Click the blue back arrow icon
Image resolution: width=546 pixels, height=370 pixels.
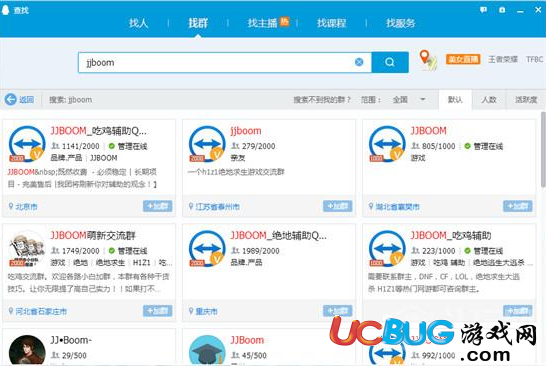pyautogui.click(x=11, y=100)
